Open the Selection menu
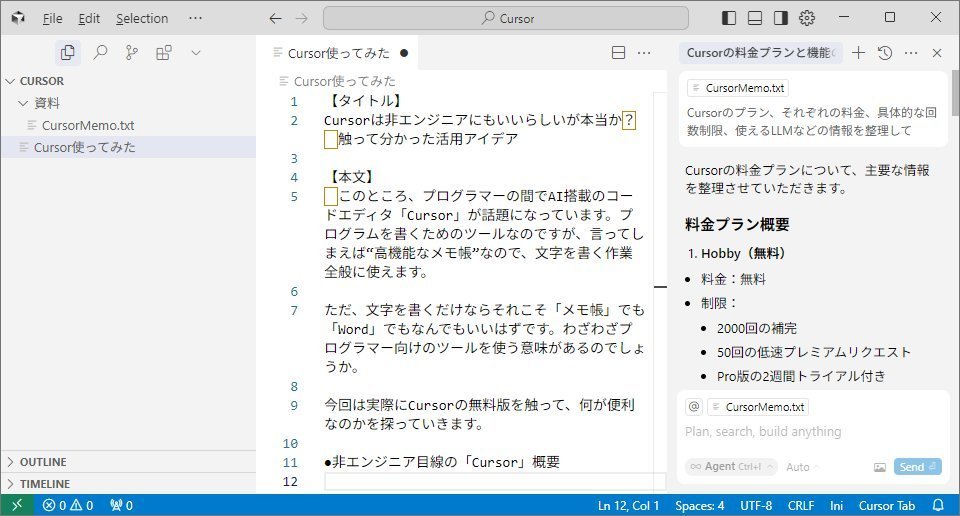Viewport: 960px width, 516px height. [x=142, y=18]
